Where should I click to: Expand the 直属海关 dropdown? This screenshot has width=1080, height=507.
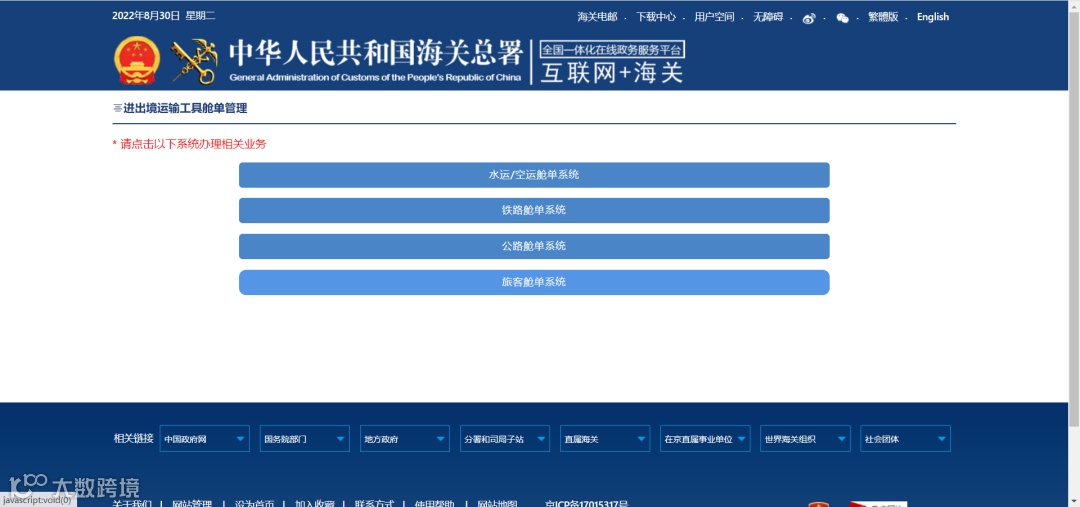605,439
